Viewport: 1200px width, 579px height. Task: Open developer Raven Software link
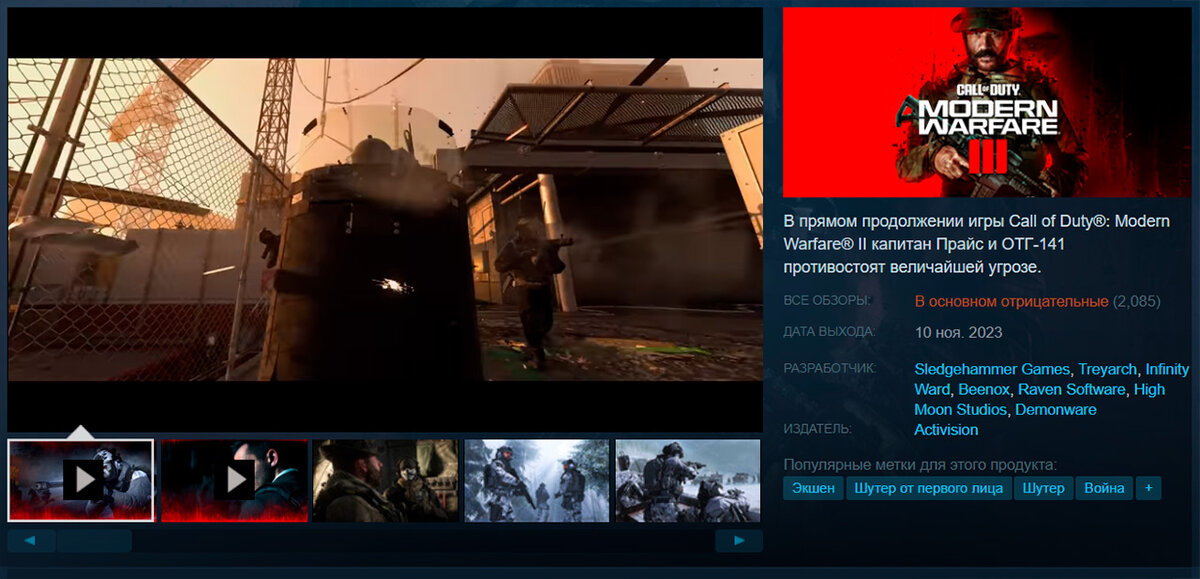point(1072,389)
